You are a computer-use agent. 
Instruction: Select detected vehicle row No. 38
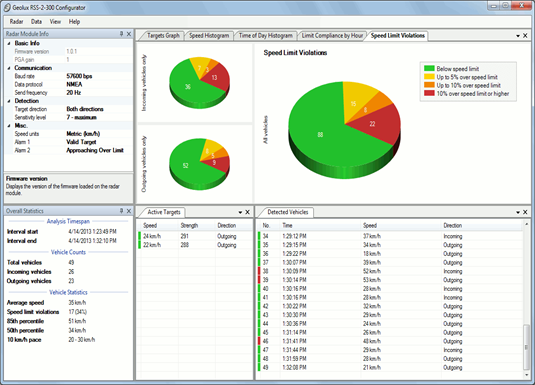pyautogui.click(x=390, y=271)
